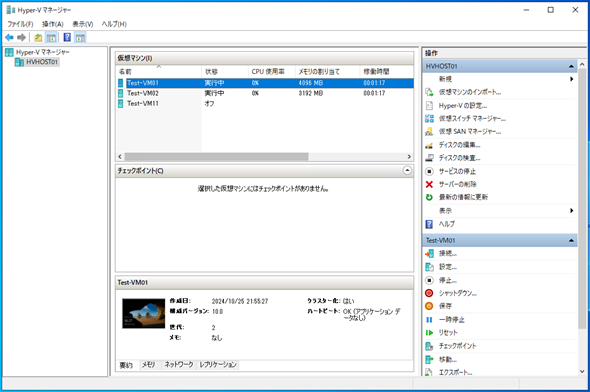Click the Forward arrow toolbar icon
The height and width of the screenshot is (392, 590).
pyautogui.click(x=21, y=37)
